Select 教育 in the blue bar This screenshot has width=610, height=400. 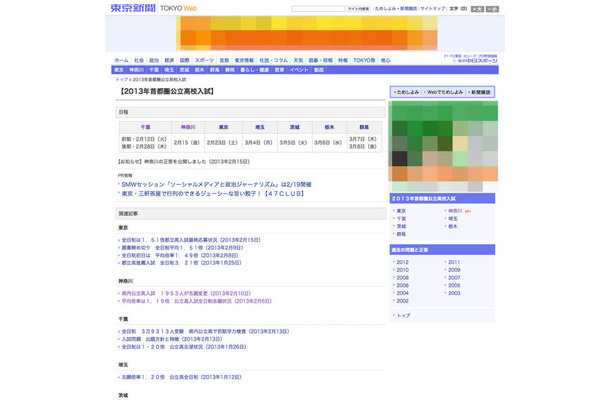(279, 70)
